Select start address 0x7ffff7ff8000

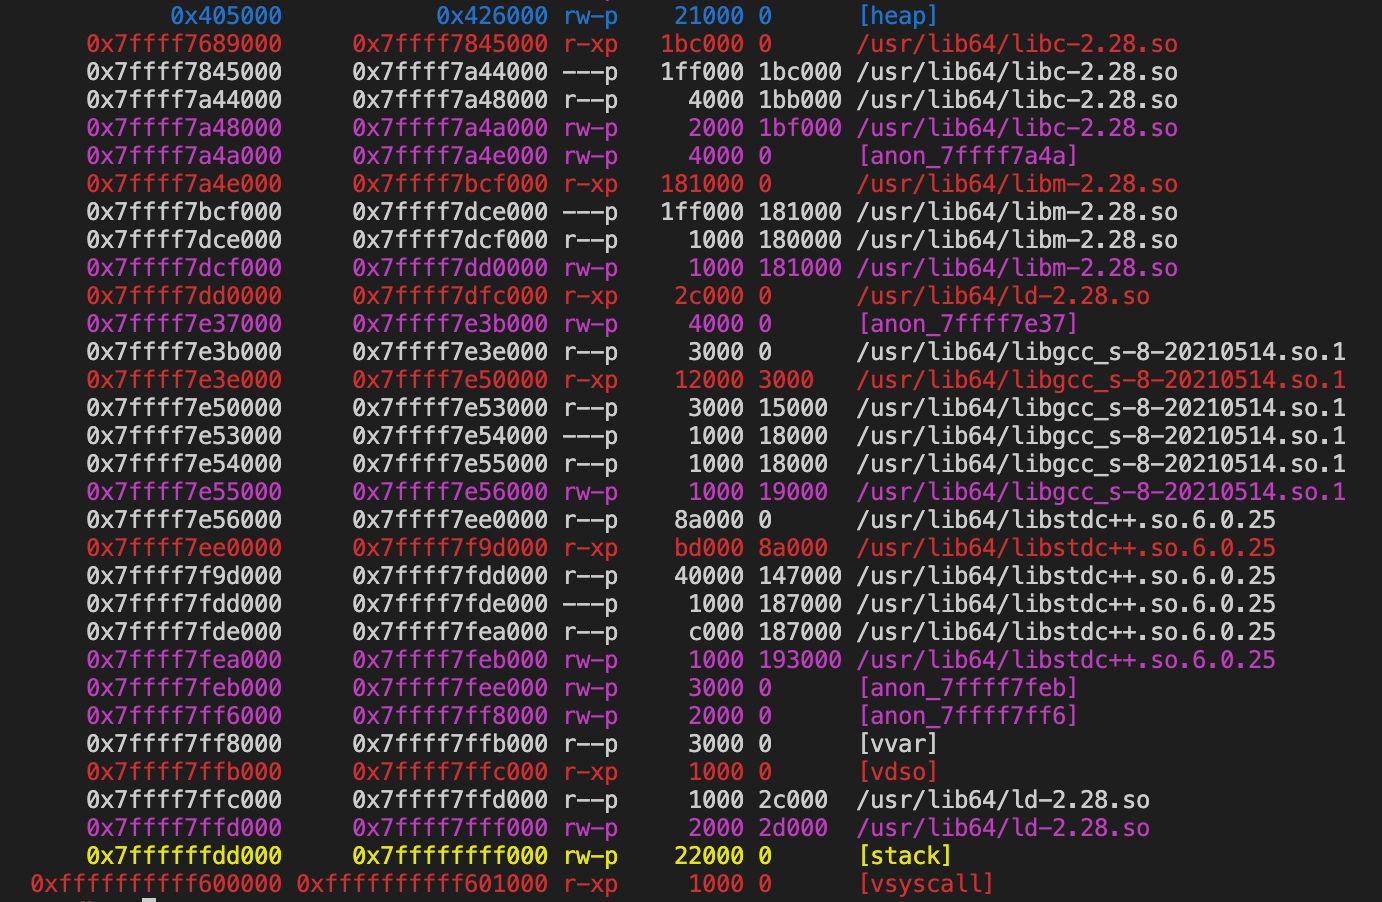click(x=184, y=744)
